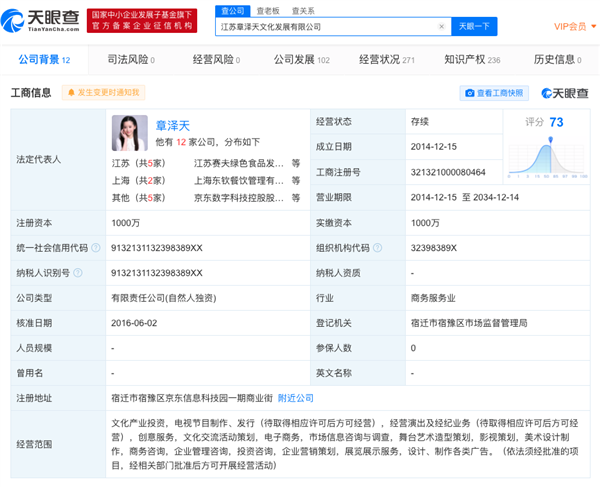Open the VIP会员 dropdown menu
Image resolution: width=600 pixels, height=487 pixels.
(x=574, y=26)
